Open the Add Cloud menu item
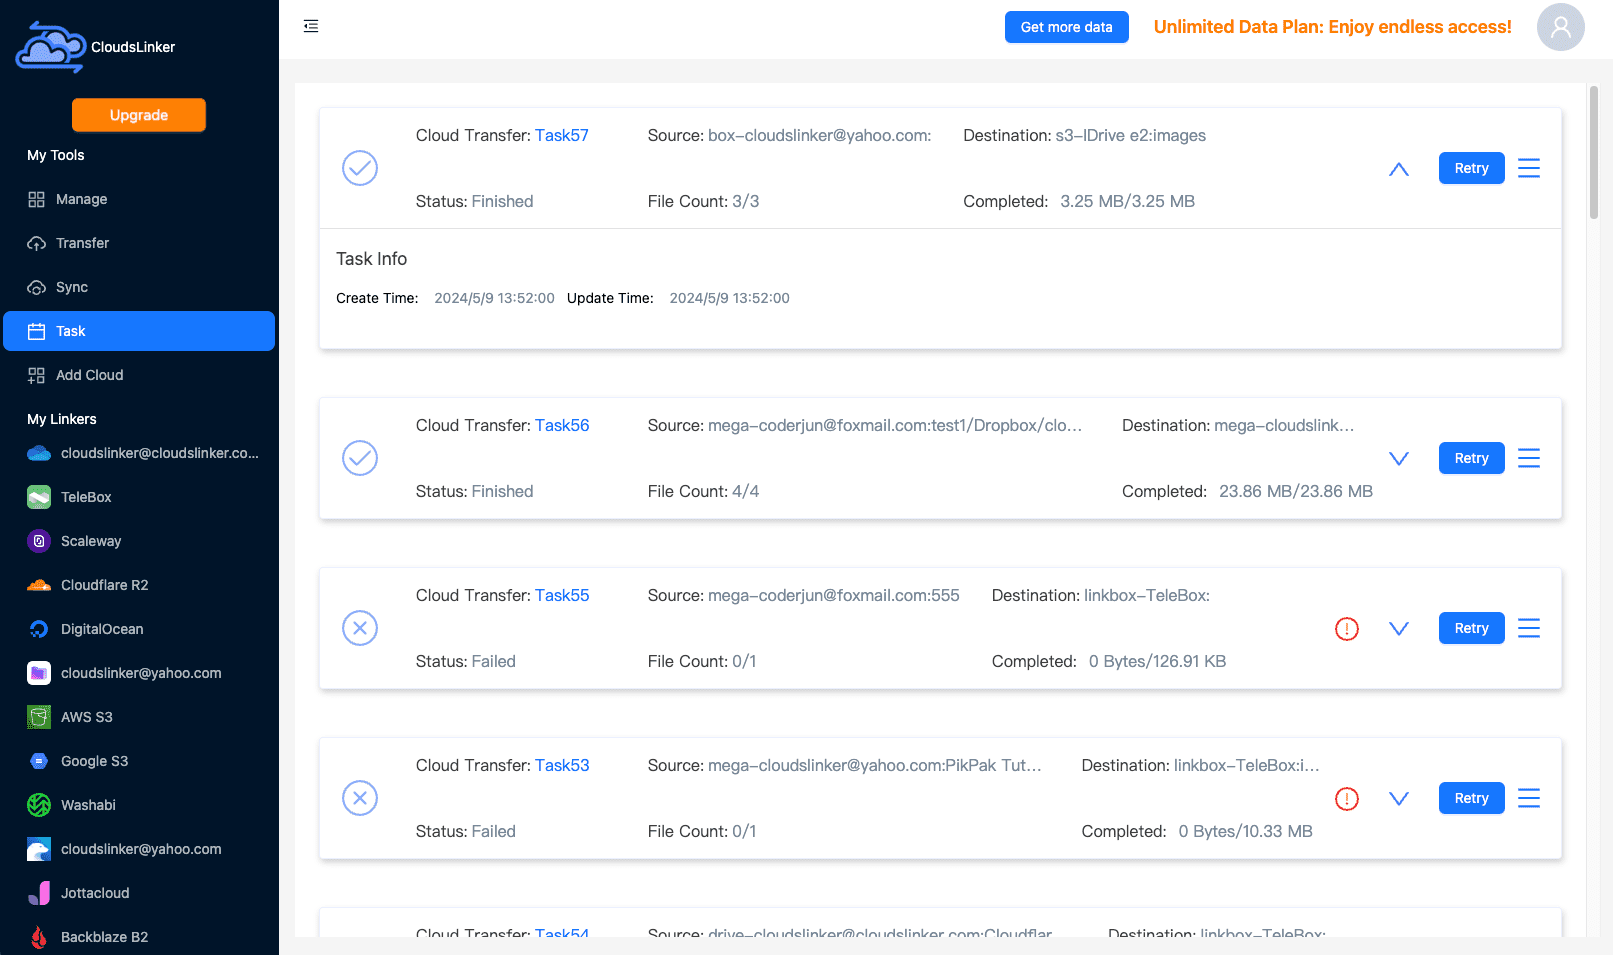The width and height of the screenshot is (1613, 955). (x=139, y=375)
